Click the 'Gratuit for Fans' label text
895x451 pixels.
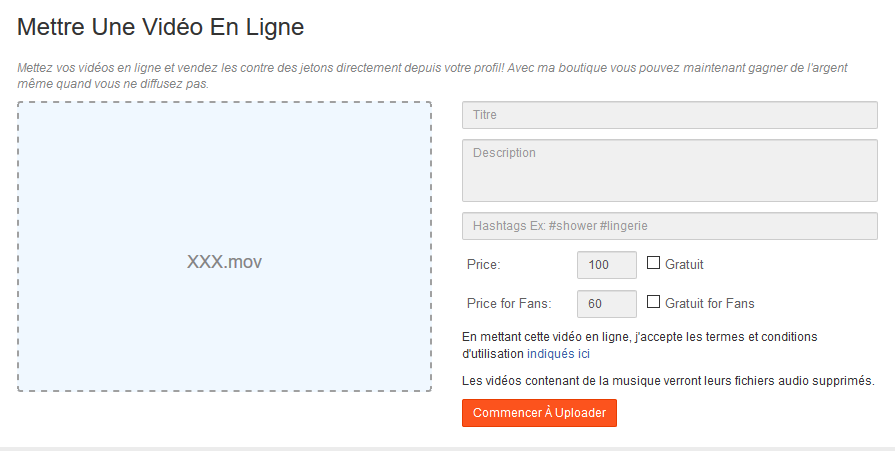tap(710, 304)
